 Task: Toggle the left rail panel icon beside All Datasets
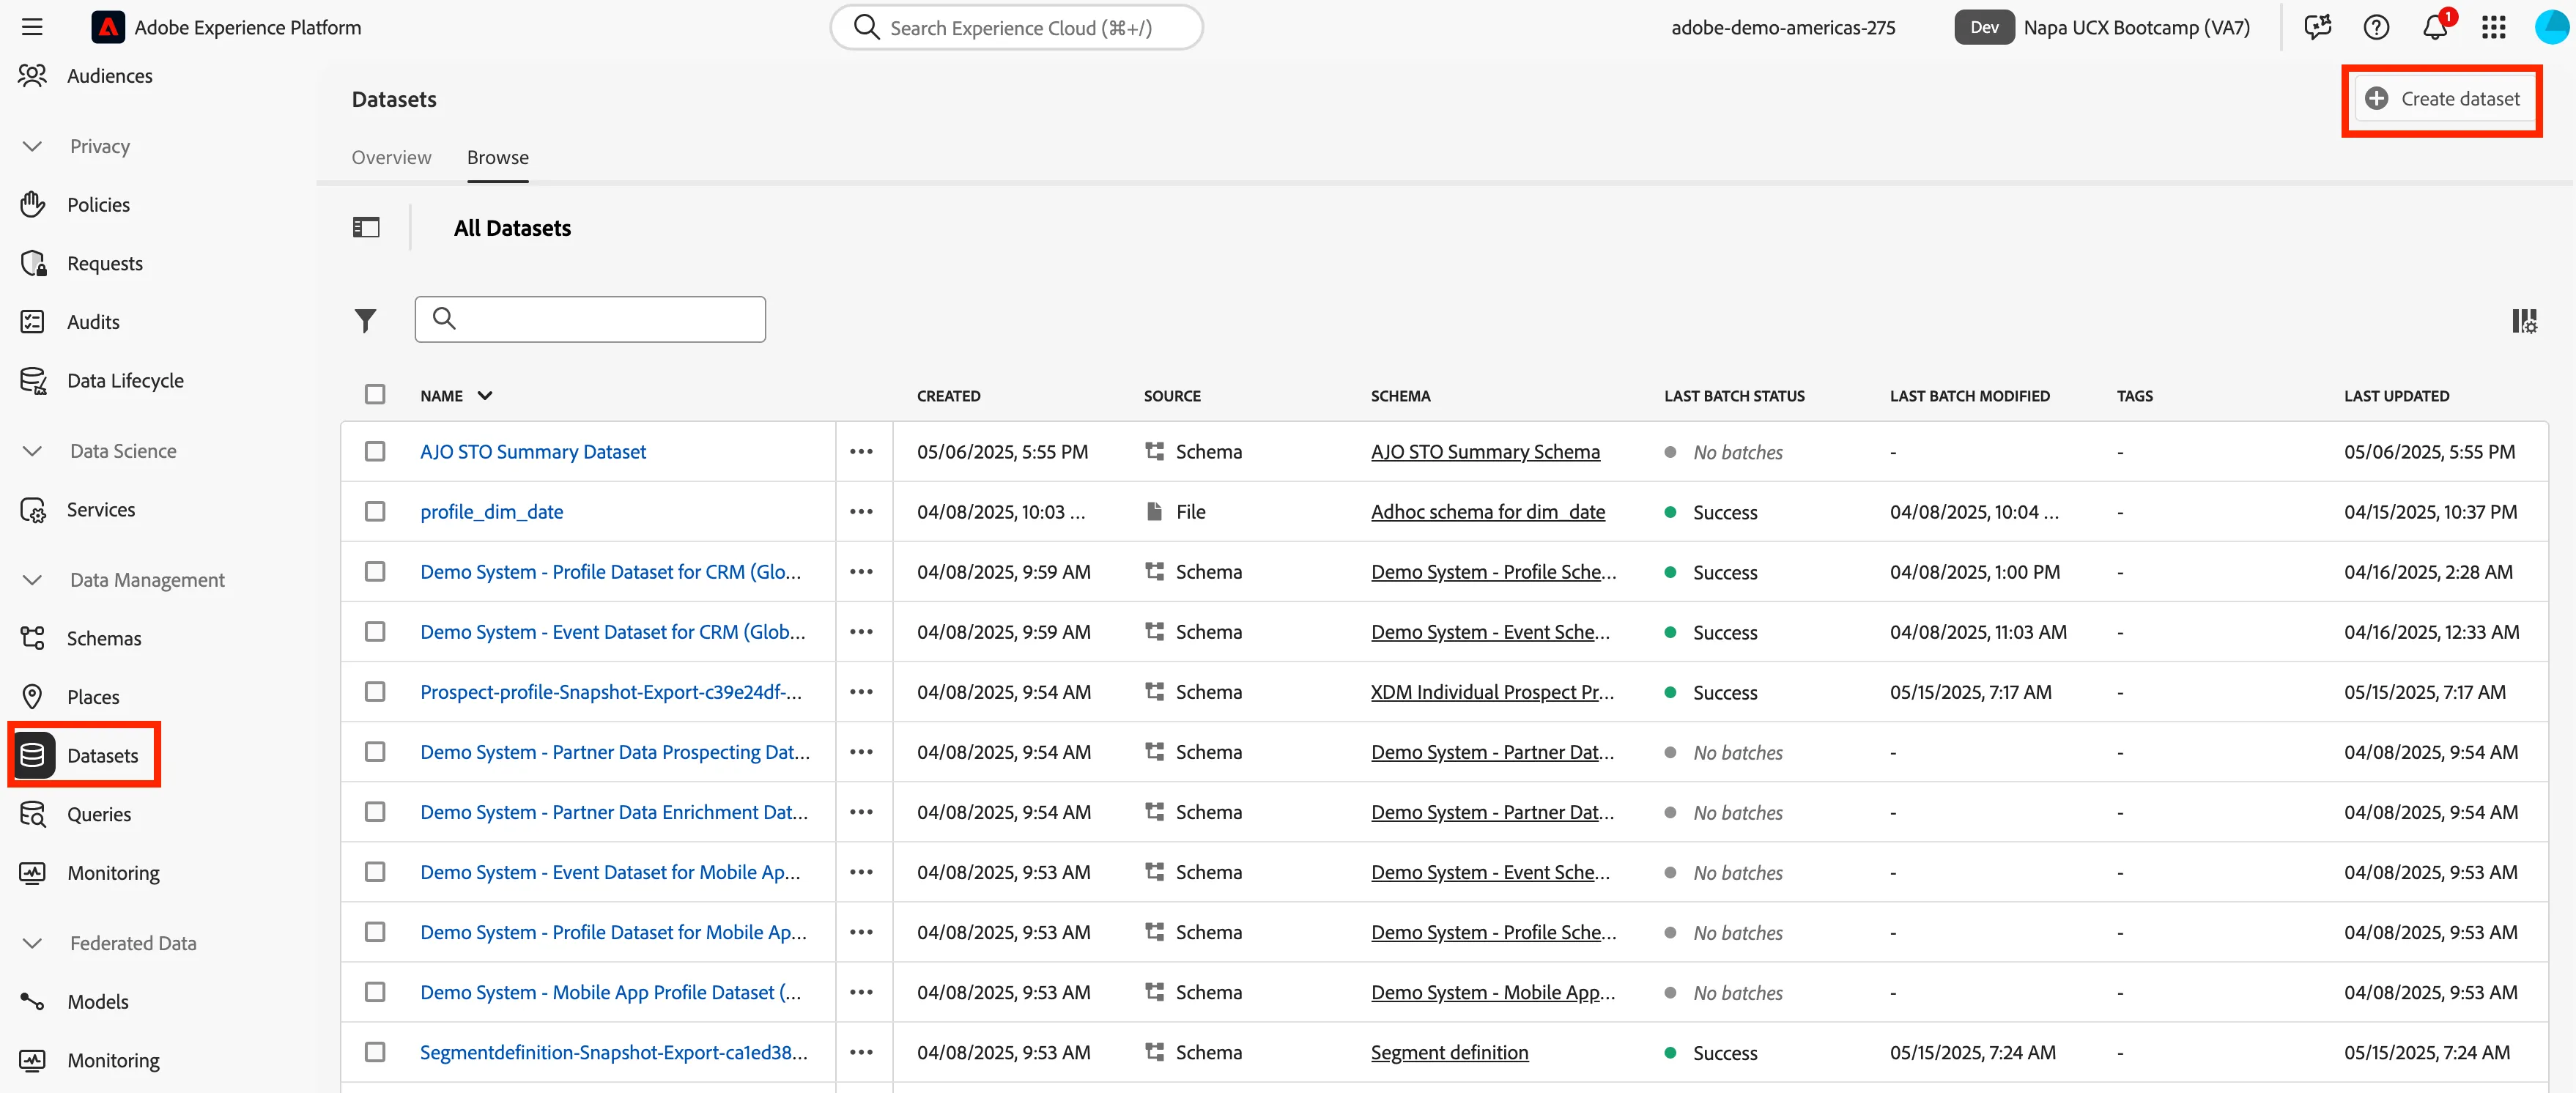(366, 228)
